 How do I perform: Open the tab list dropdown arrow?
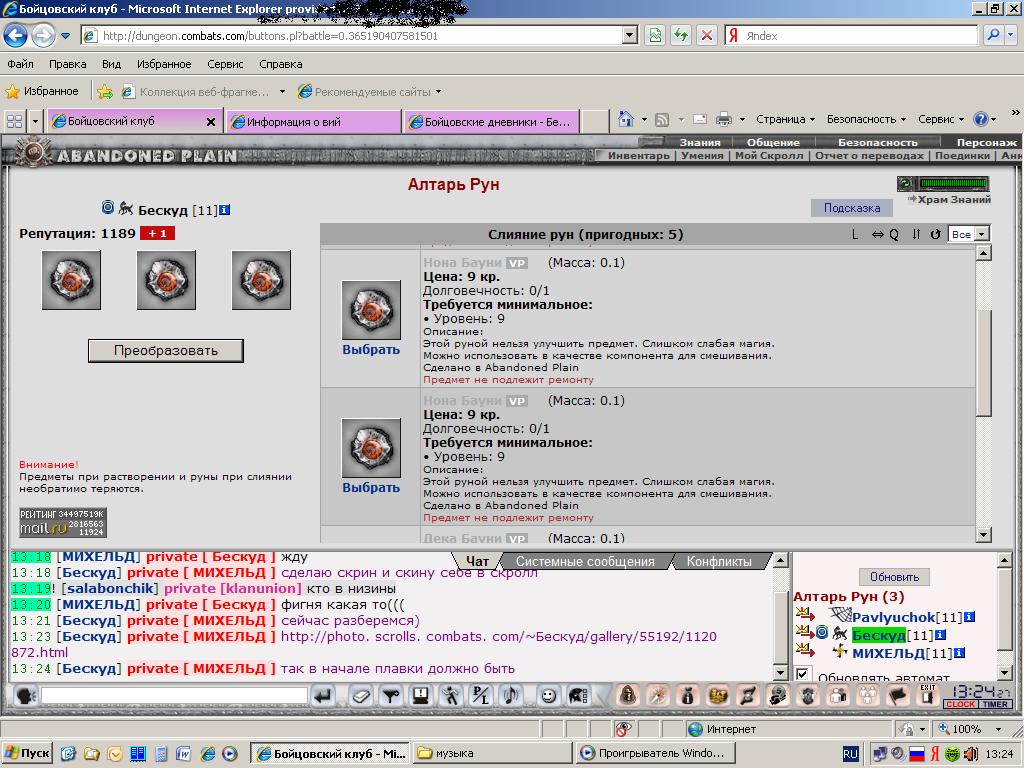click(x=36, y=121)
